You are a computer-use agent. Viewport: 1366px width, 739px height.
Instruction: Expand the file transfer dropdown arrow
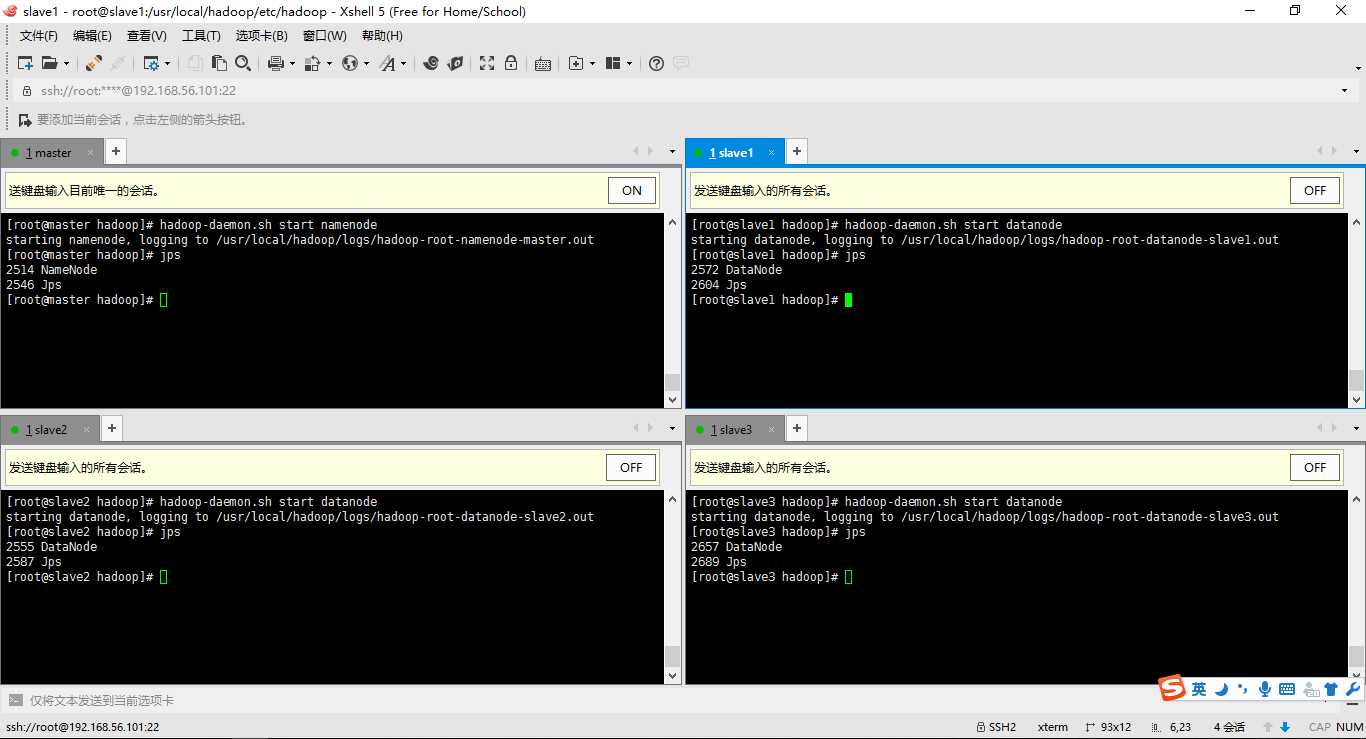328,63
